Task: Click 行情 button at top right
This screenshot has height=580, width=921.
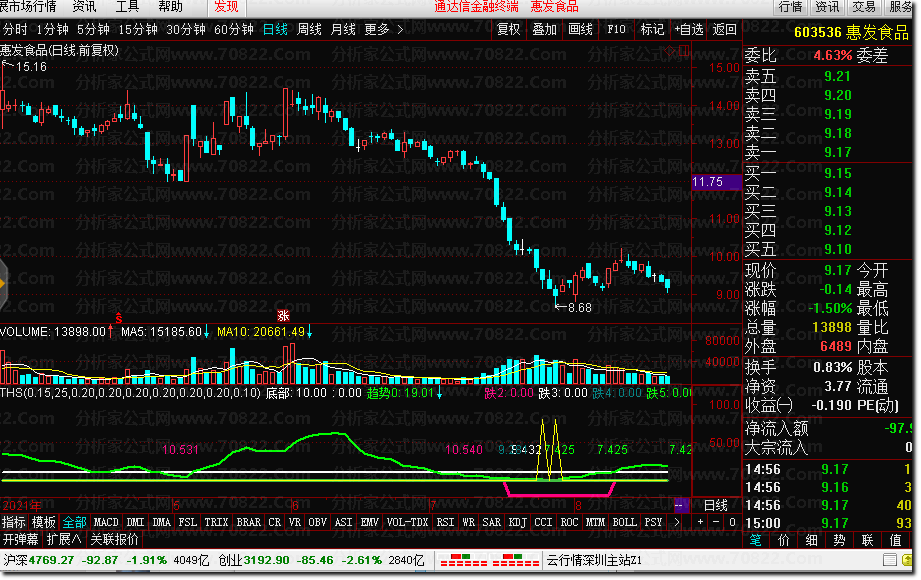Action: tap(790, 7)
